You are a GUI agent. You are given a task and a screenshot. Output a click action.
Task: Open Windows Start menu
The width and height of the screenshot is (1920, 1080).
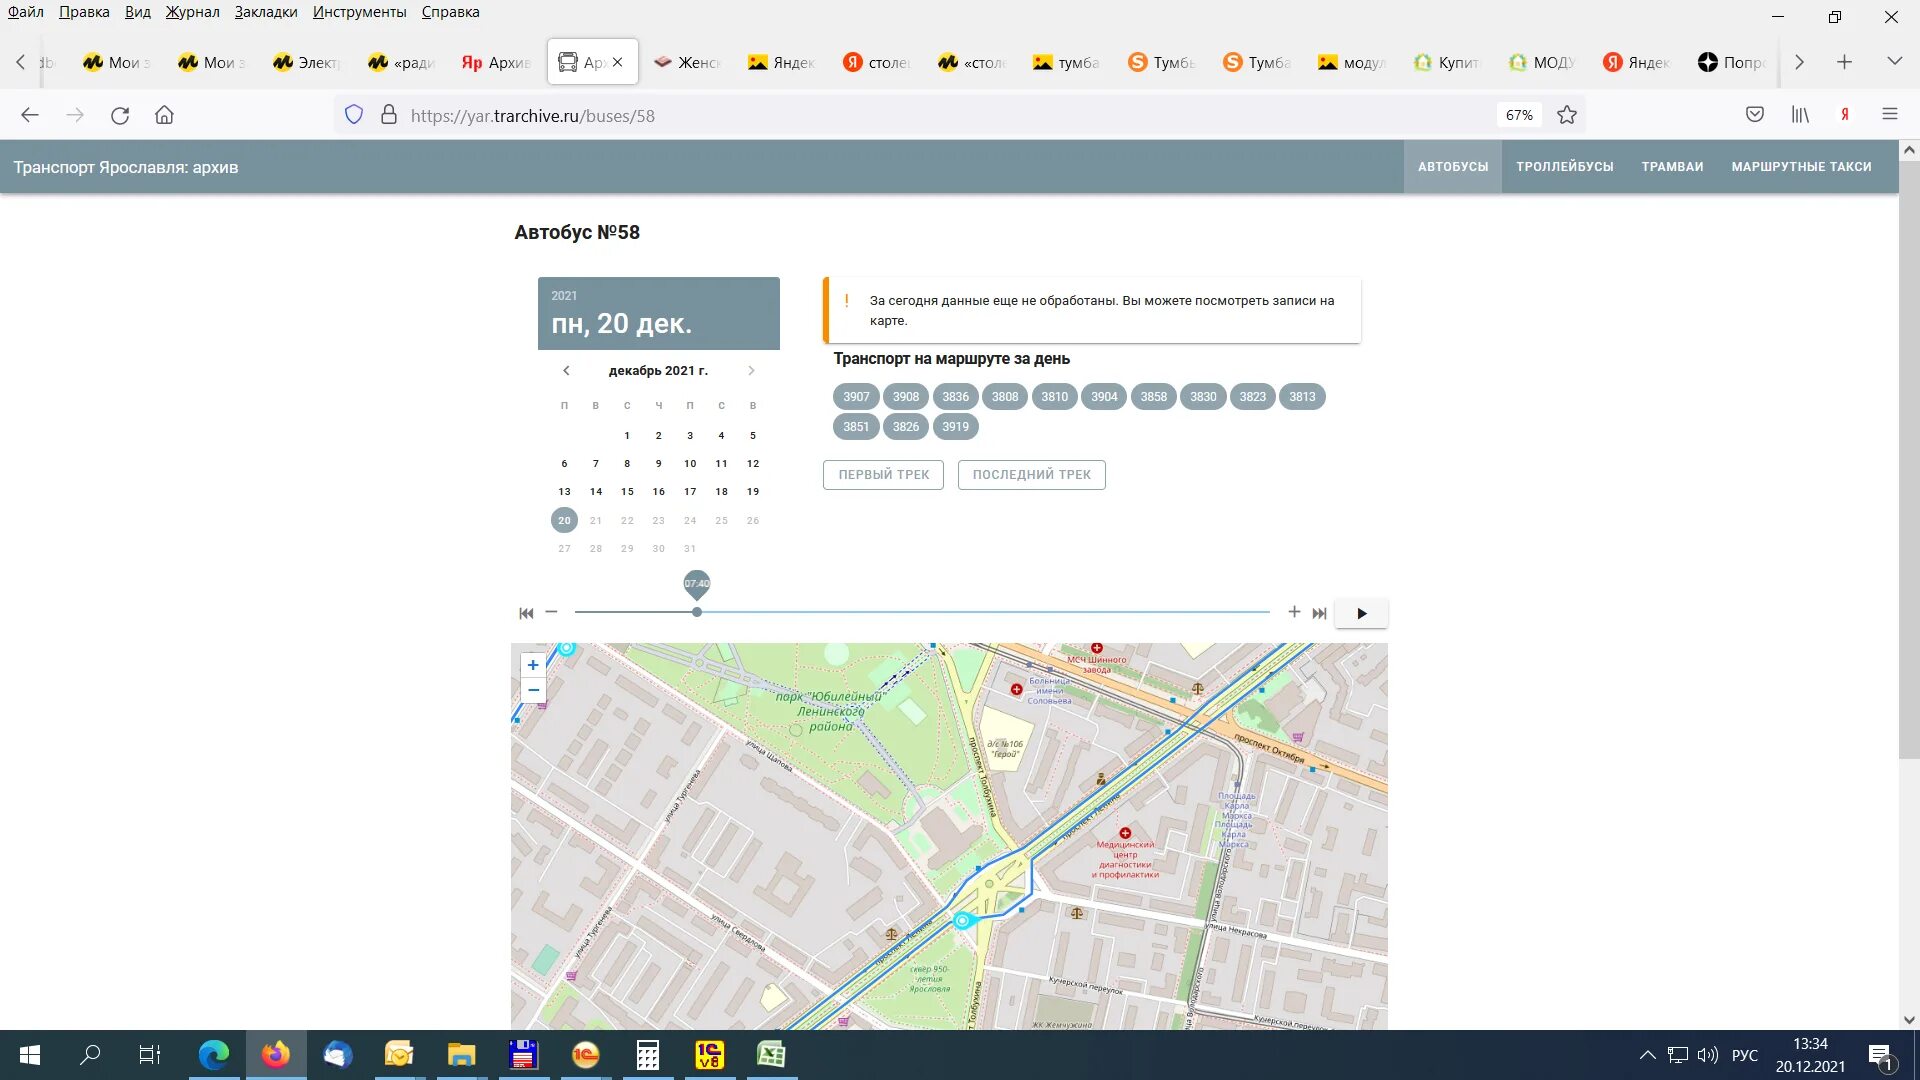click(x=30, y=1055)
